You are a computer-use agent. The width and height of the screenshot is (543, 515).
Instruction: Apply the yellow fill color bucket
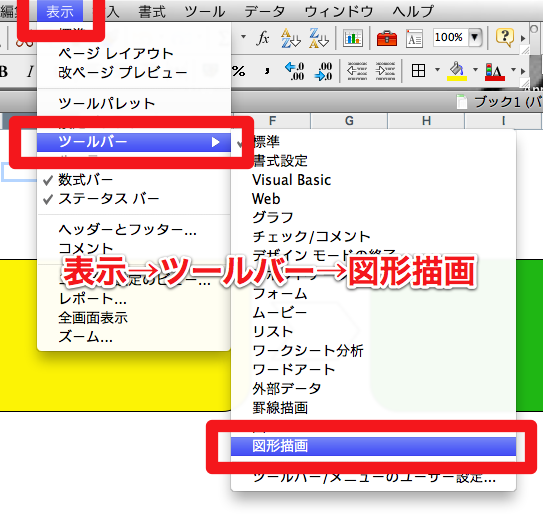tap(457, 71)
